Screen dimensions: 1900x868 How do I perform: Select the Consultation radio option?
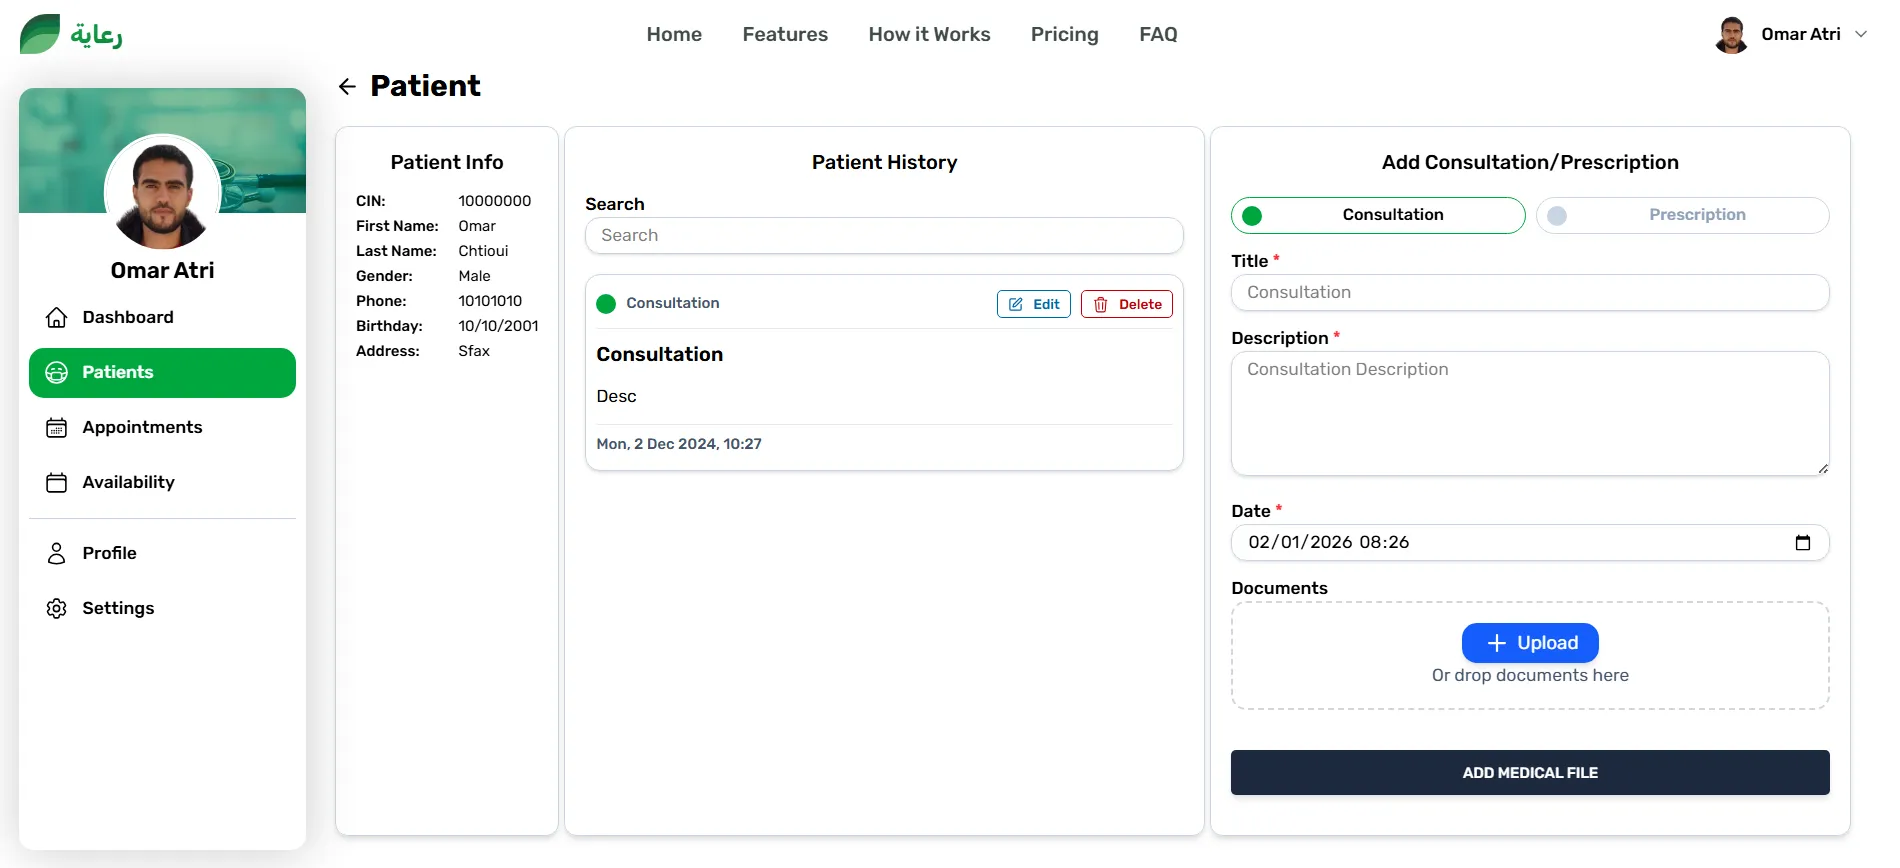point(1378,215)
